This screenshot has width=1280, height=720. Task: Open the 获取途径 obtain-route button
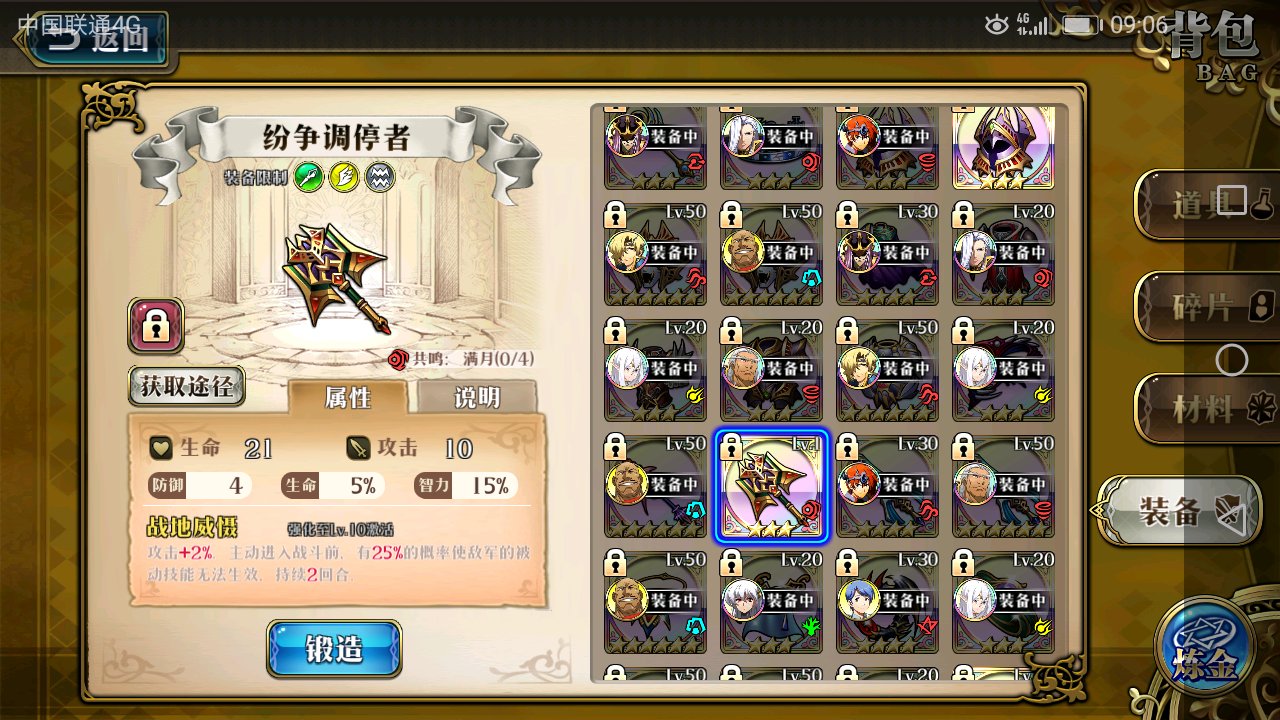pyautogui.click(x=187, y=386)
